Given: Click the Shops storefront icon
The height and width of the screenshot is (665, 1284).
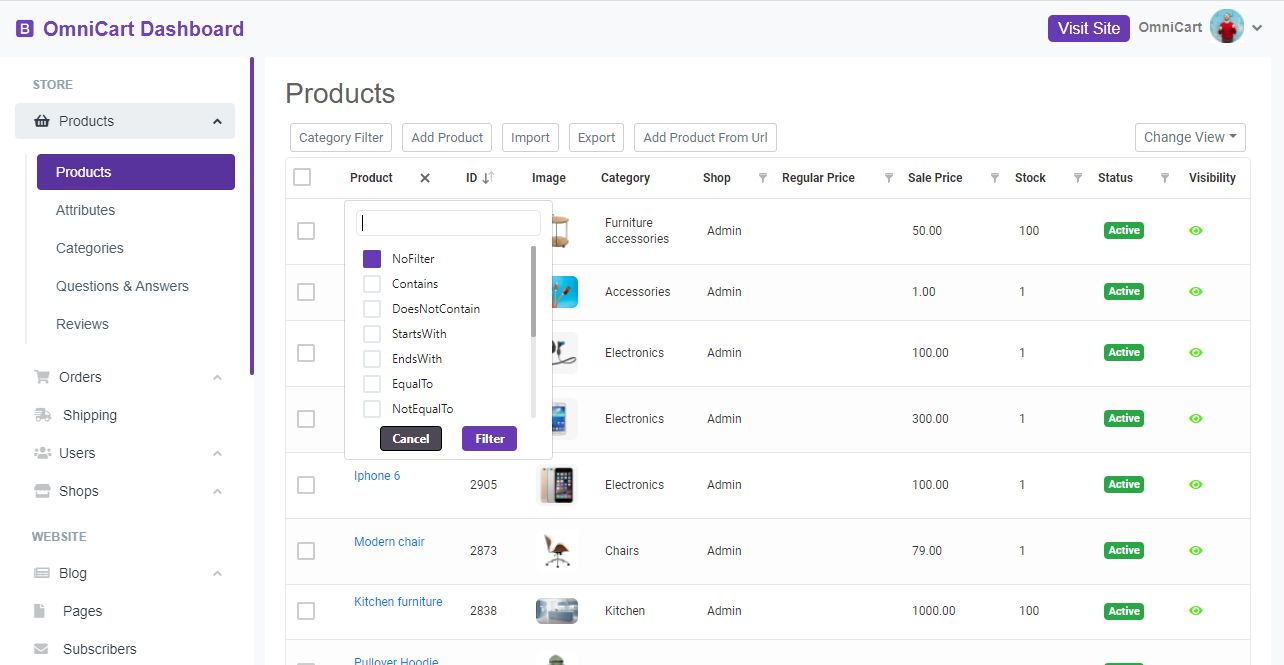Looking at the screenshot, I should click(x=42, y=491).
